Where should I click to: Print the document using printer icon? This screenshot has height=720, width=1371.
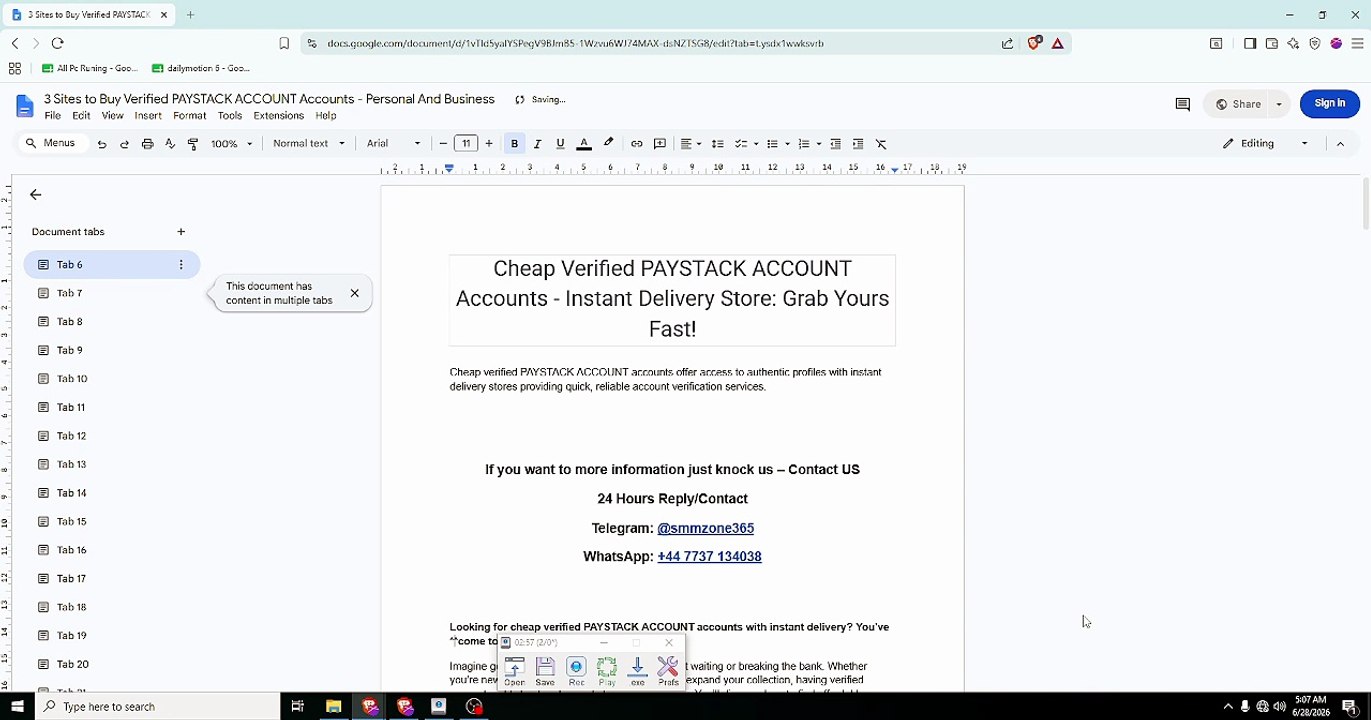click(x=147, y=144)
